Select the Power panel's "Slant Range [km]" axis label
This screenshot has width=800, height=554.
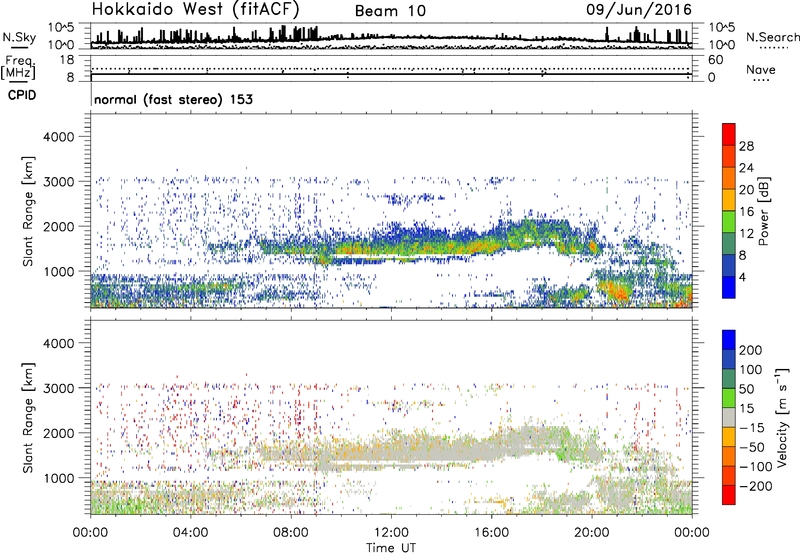click(28, 211)
